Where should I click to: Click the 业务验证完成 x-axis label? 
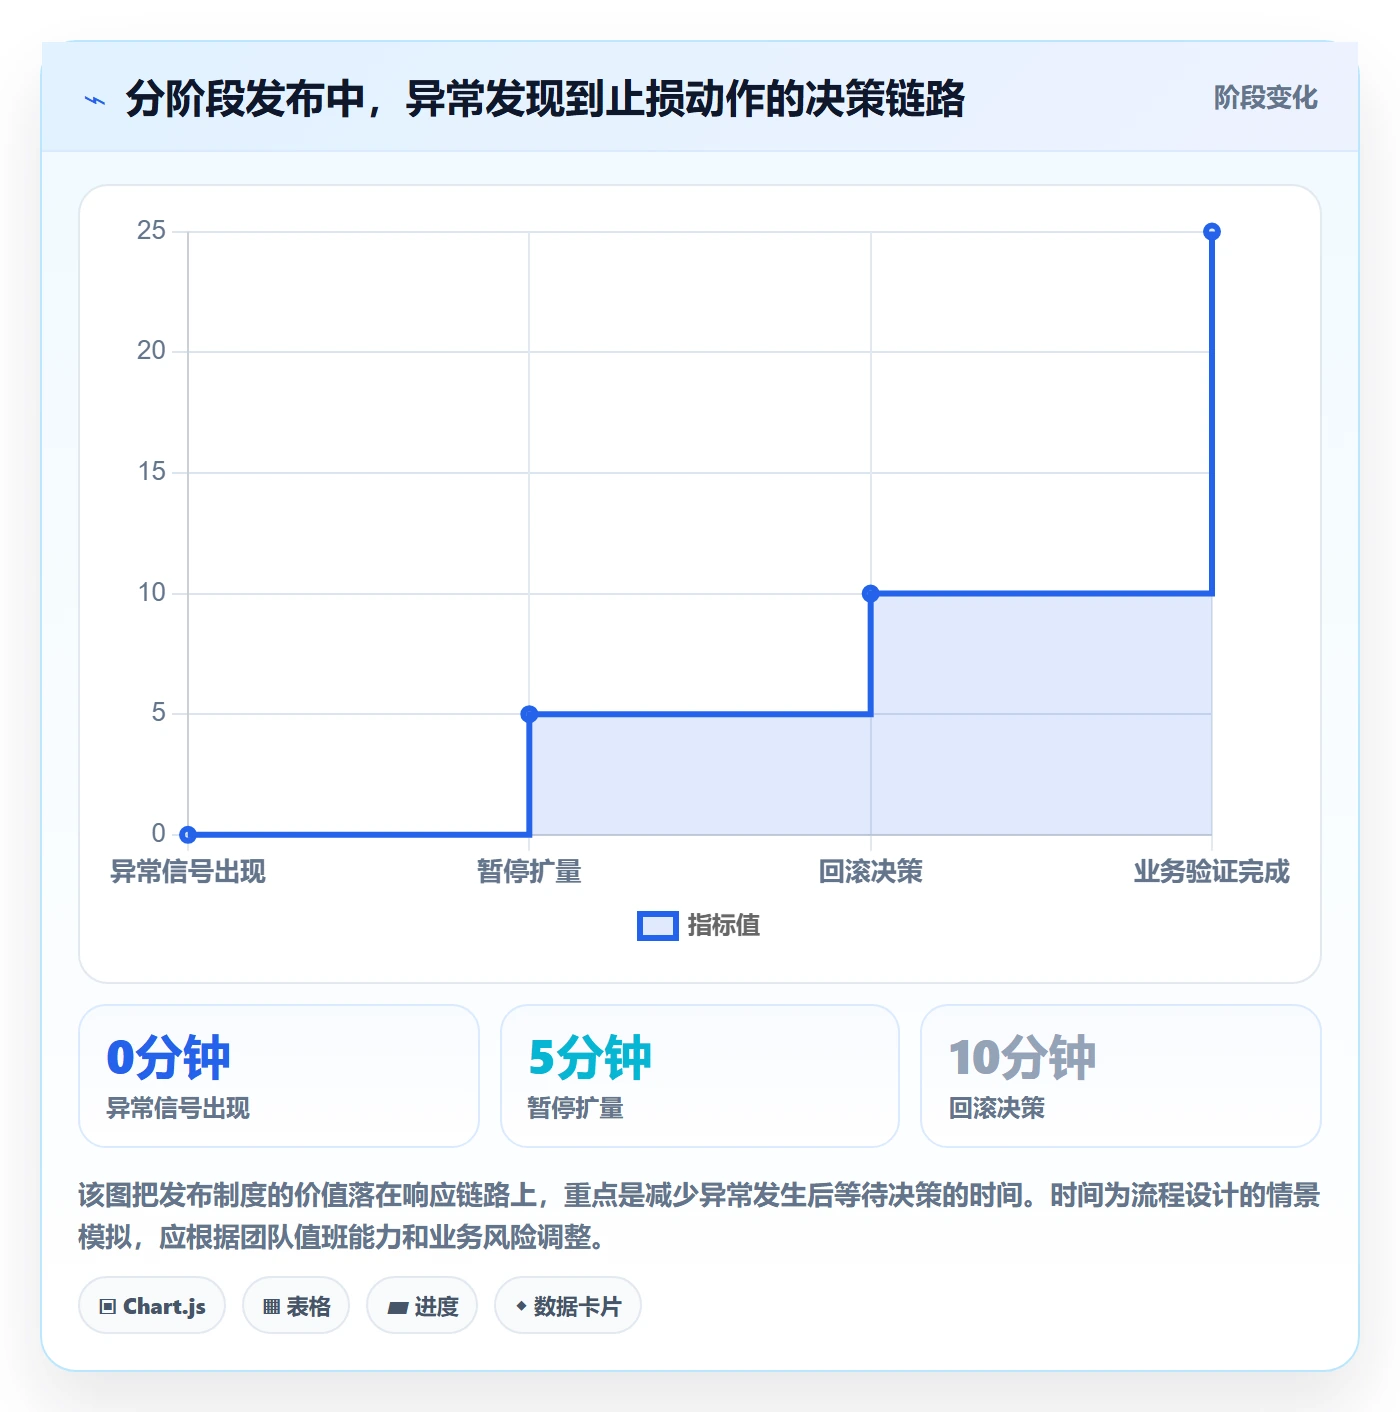[1212, 872]
